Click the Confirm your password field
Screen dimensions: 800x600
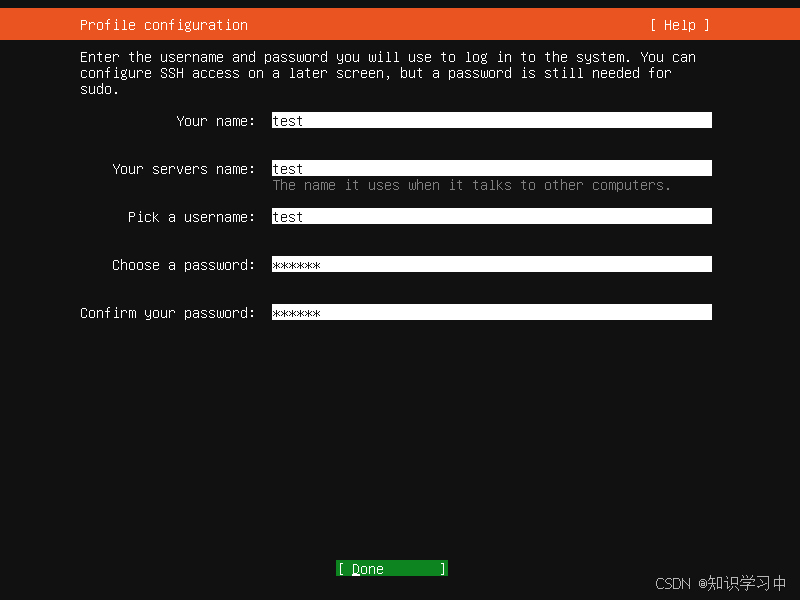click(x=491, y=312)
